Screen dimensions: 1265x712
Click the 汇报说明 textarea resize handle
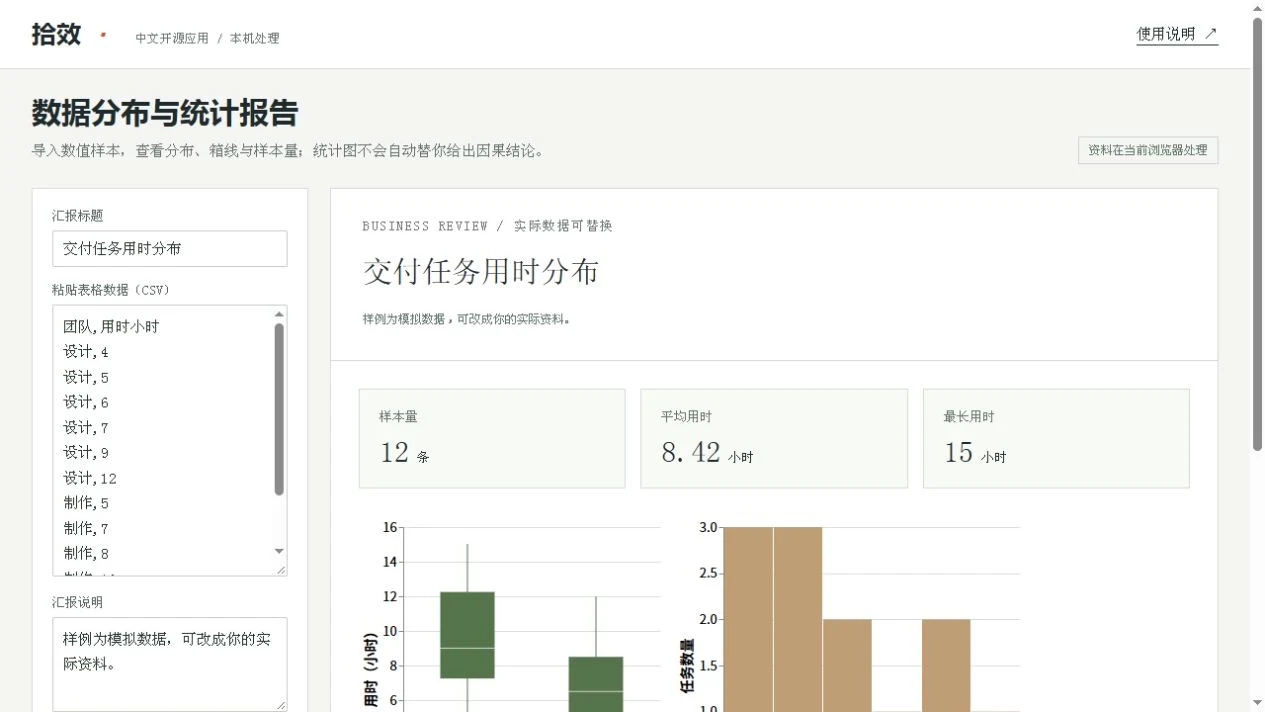pos(281,705)
